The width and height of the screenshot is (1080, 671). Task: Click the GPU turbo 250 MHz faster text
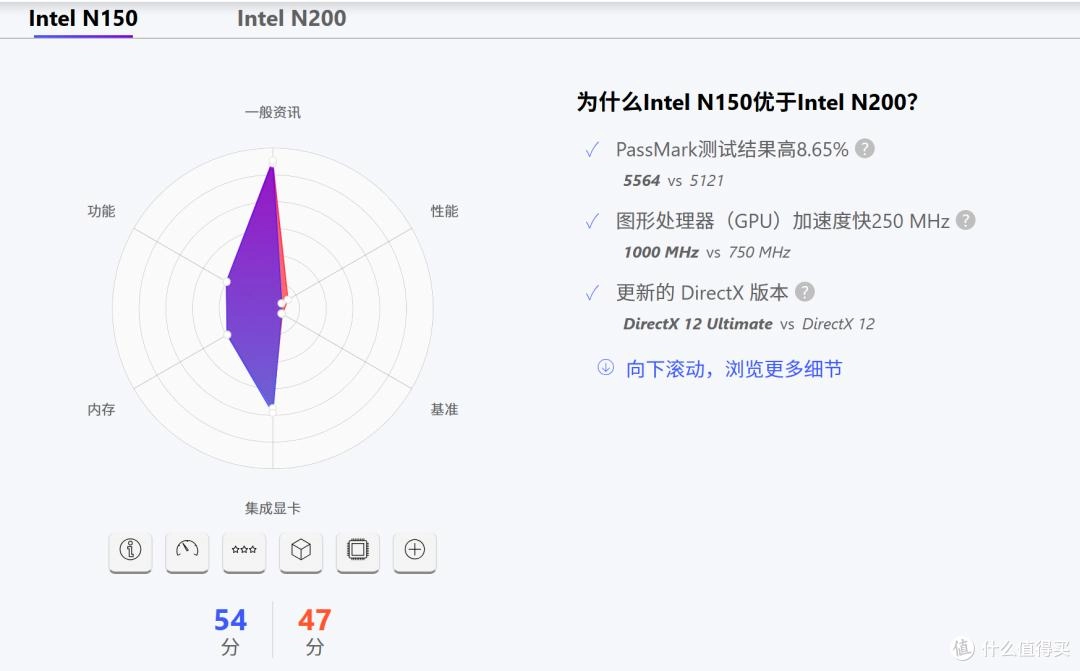click(782, 221)
